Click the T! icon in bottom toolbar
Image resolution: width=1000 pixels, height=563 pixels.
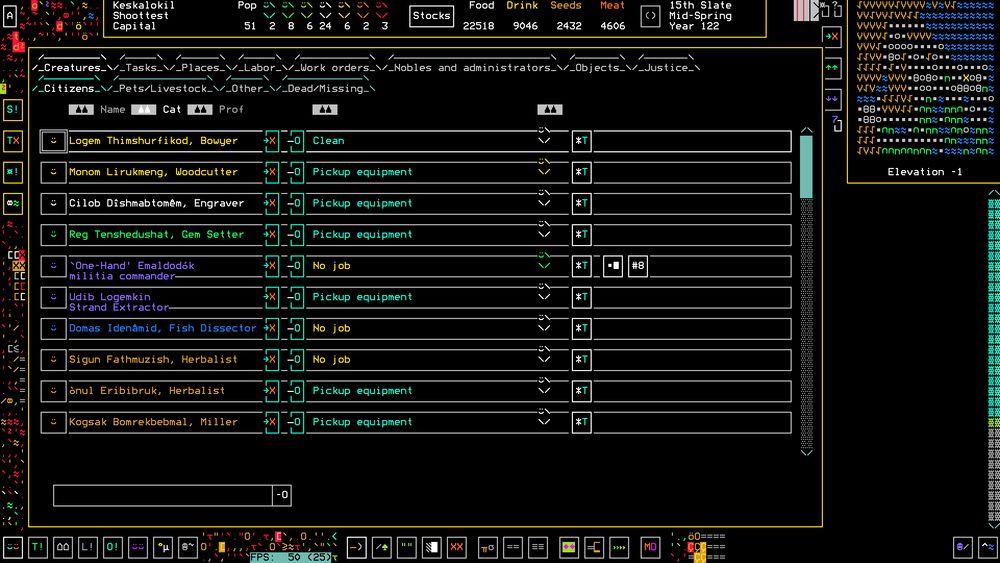tap(38, 547)
